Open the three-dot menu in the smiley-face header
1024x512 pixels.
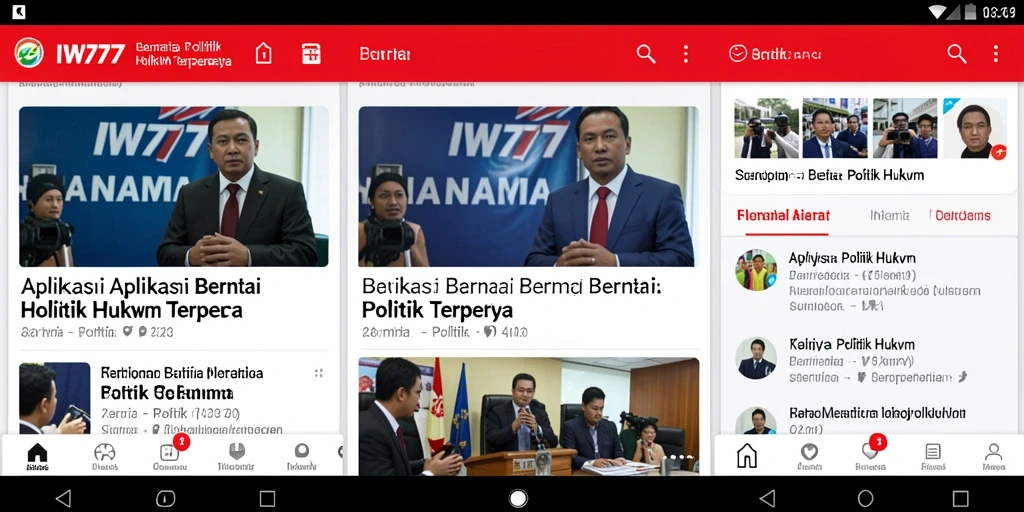click(x=995, y=54)
